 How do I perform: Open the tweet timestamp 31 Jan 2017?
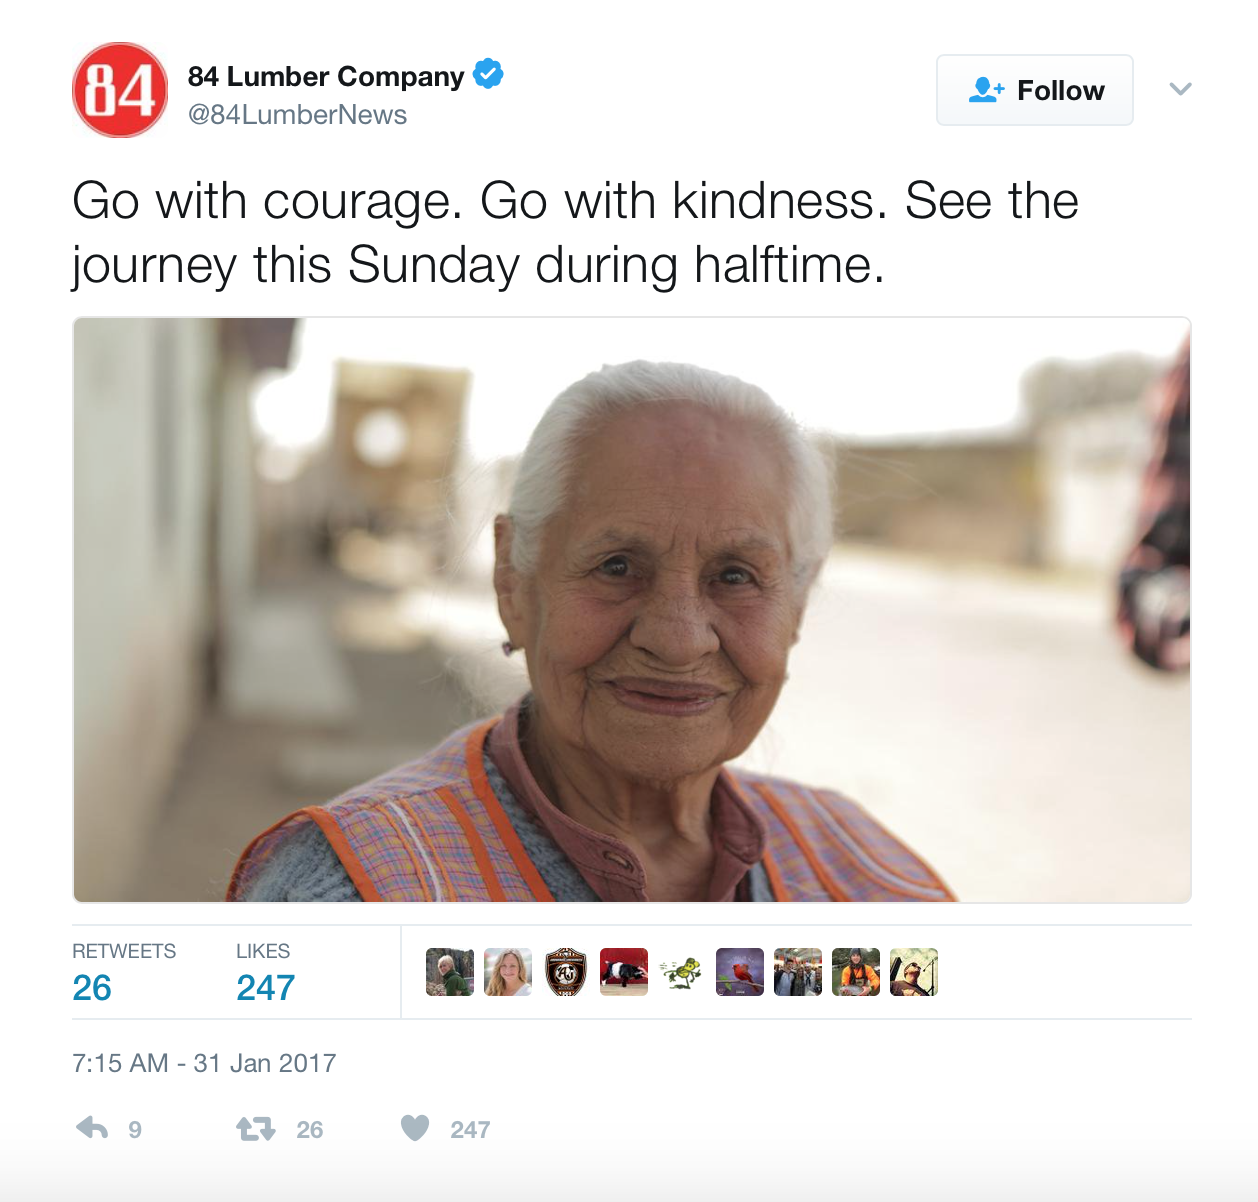pyautogui.click(x=204, y=1063)
